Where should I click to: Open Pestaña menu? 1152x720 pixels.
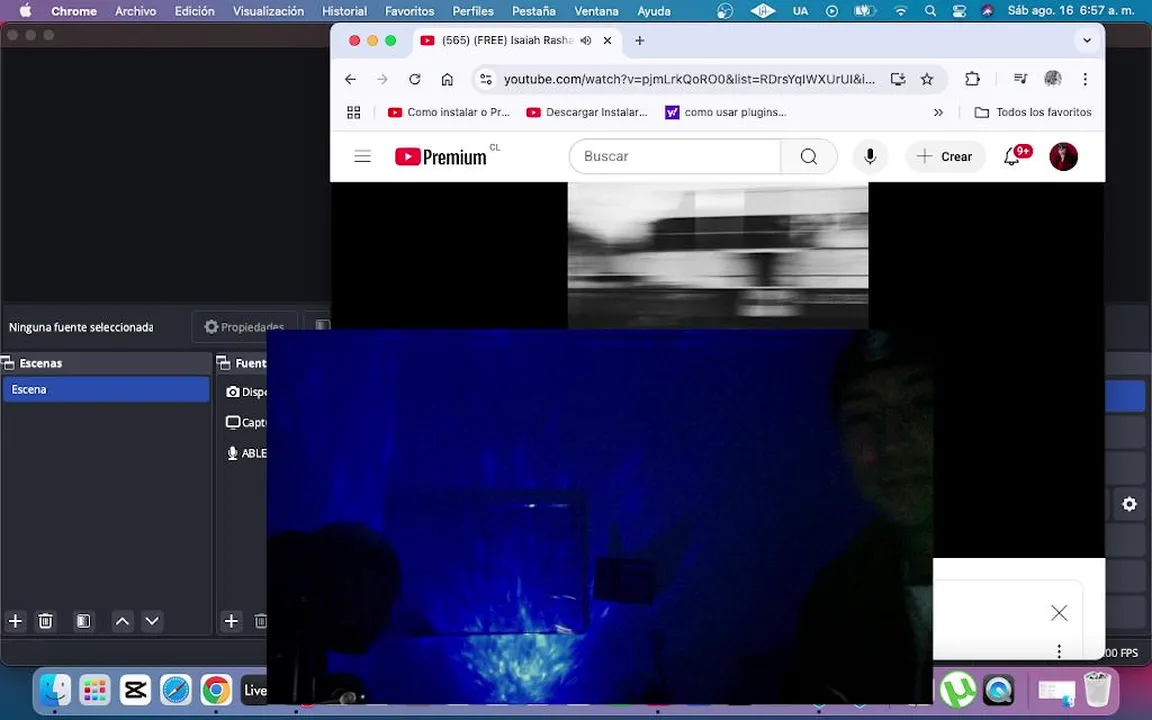(533, 11)
